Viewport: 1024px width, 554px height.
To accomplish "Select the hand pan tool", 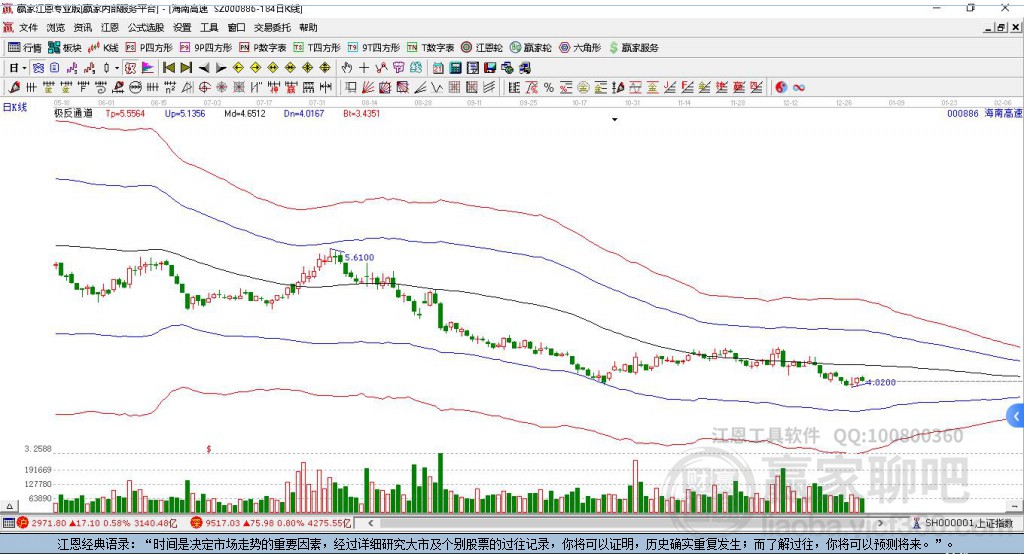I will [x=347, y=68].
